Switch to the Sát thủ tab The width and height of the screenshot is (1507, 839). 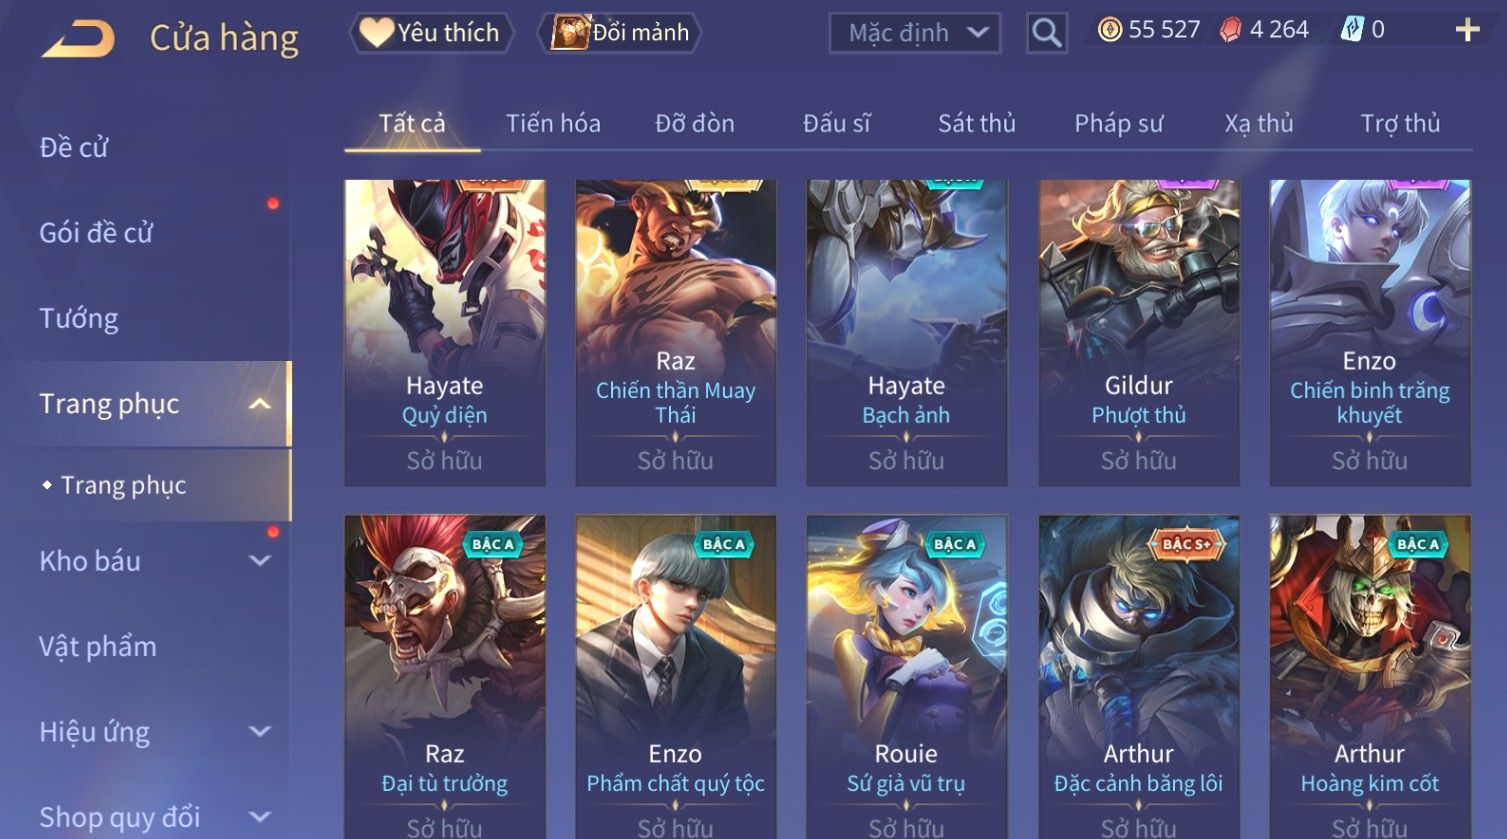coord(976,123)
